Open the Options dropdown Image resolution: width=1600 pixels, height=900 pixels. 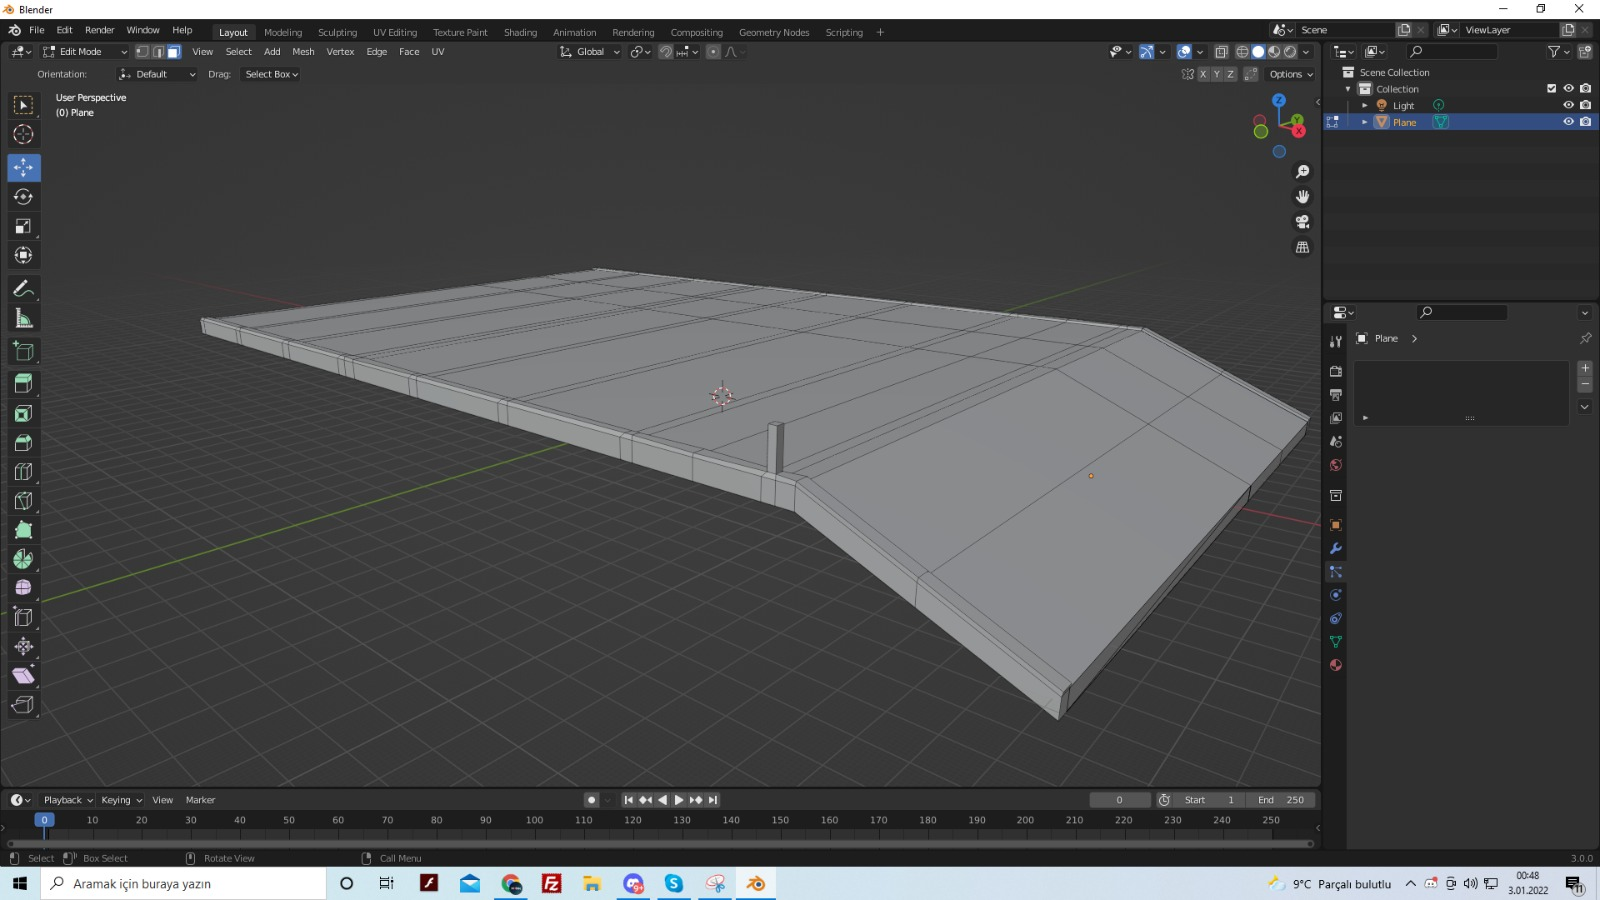tap(1291, 74)
